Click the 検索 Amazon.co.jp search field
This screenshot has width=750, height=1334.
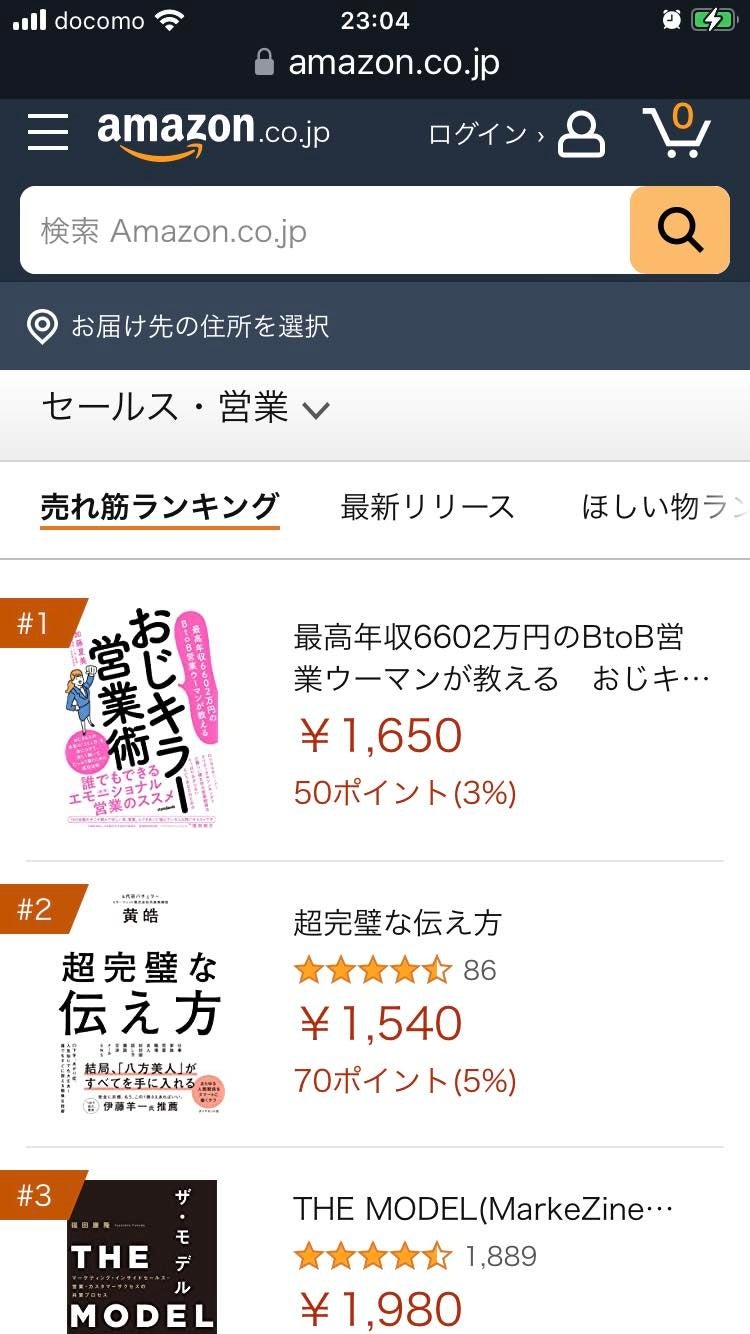click(325, 231)
